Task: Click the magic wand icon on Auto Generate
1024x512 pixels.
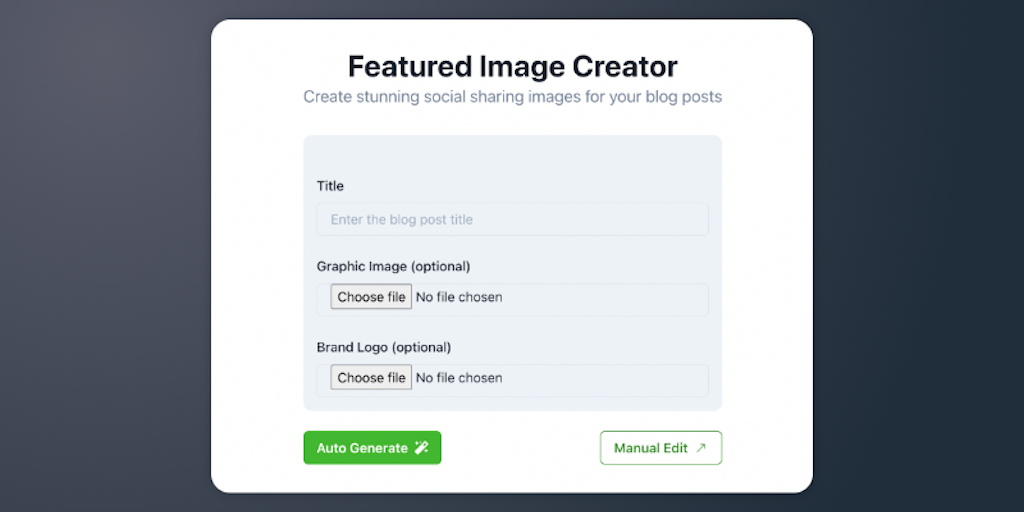Action: [x=422, y=448]
